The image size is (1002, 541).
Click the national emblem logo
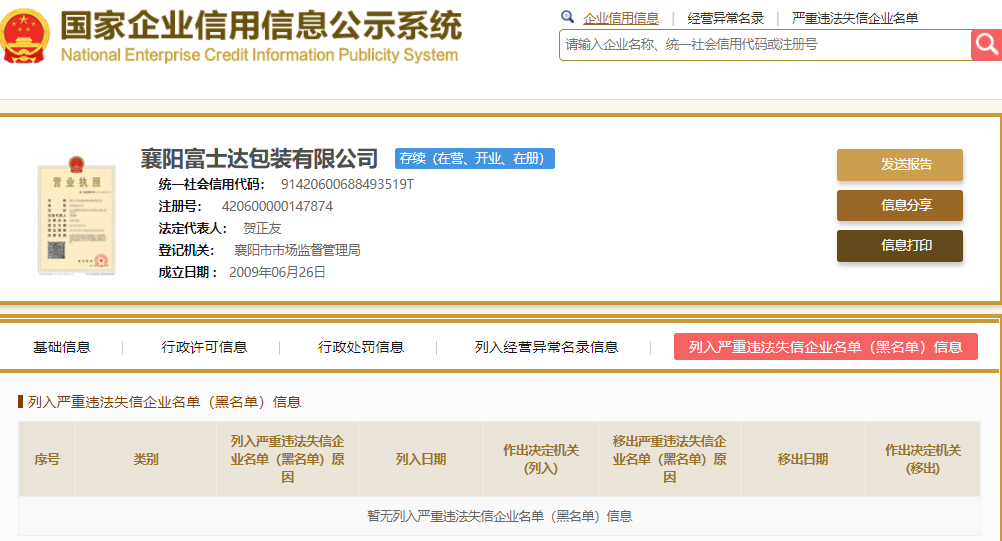pyautogui.click(x=24, y=36)
